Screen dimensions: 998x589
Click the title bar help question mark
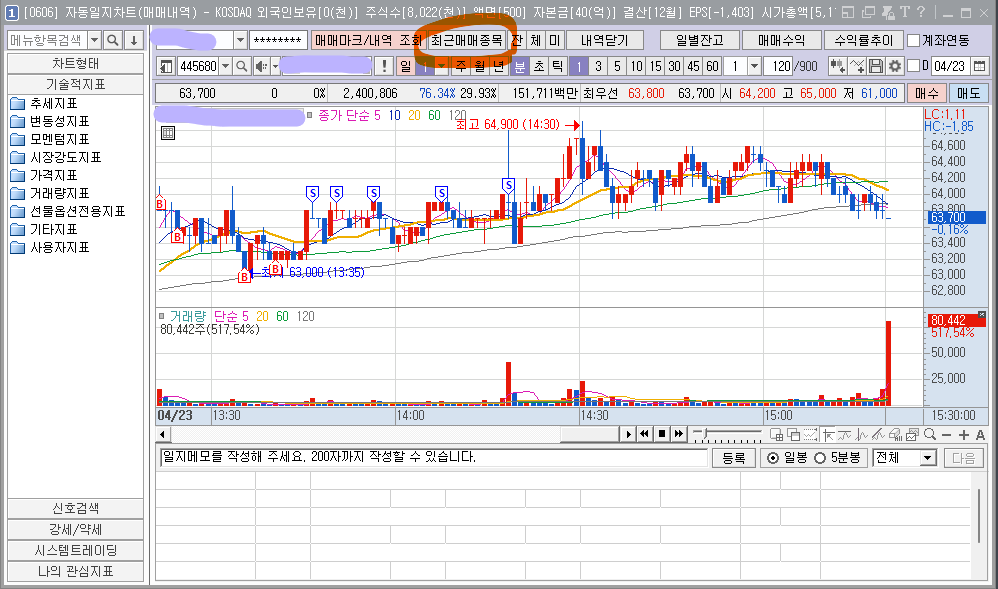(x=920, y=12)
